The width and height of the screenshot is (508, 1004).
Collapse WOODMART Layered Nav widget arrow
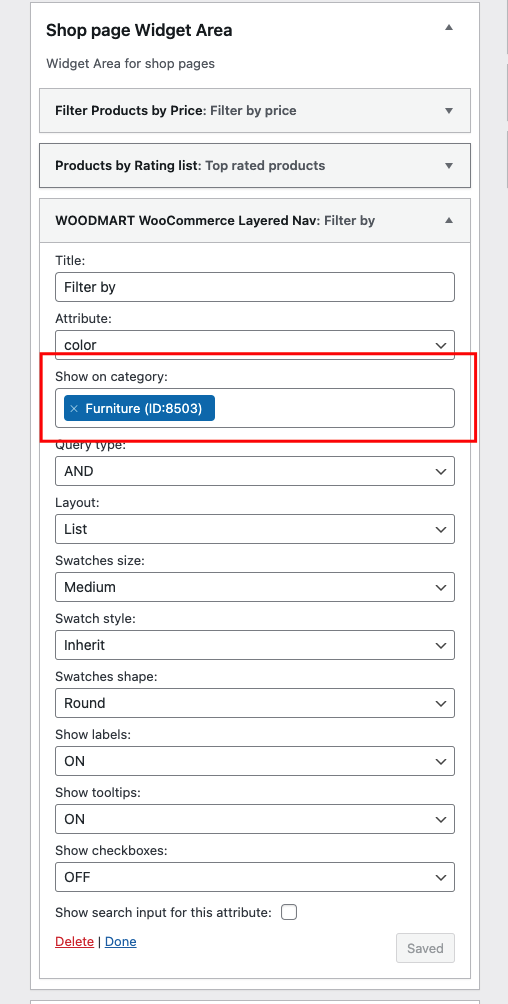pos(449,220)
